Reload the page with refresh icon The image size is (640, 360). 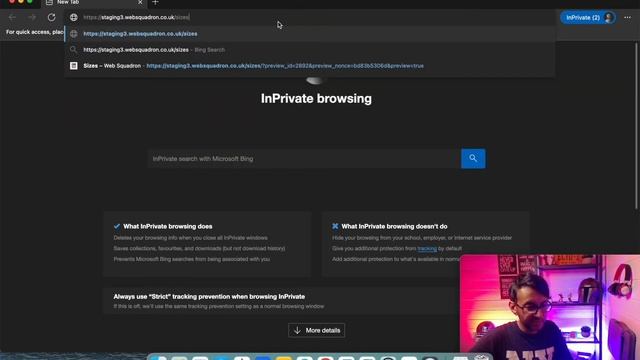tap(51, 17)
